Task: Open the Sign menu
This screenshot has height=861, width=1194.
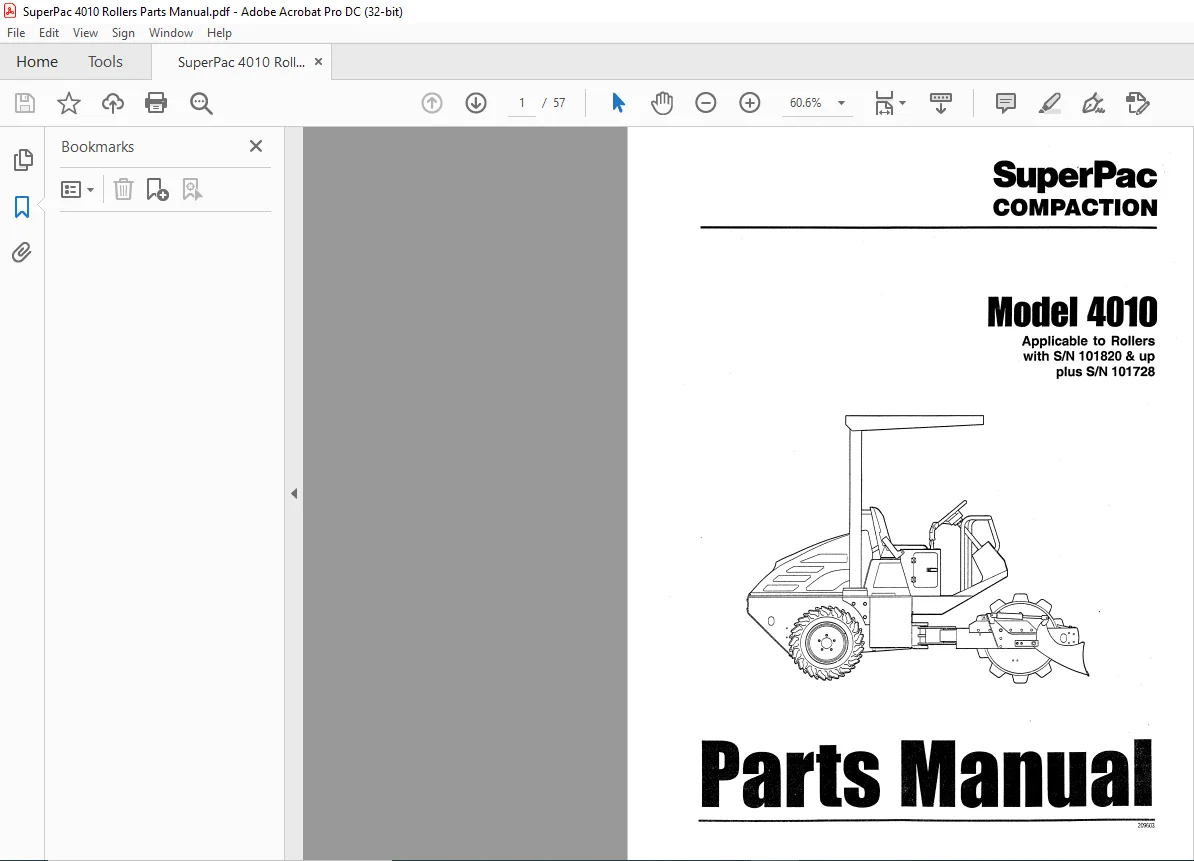Action: (123, 33)
